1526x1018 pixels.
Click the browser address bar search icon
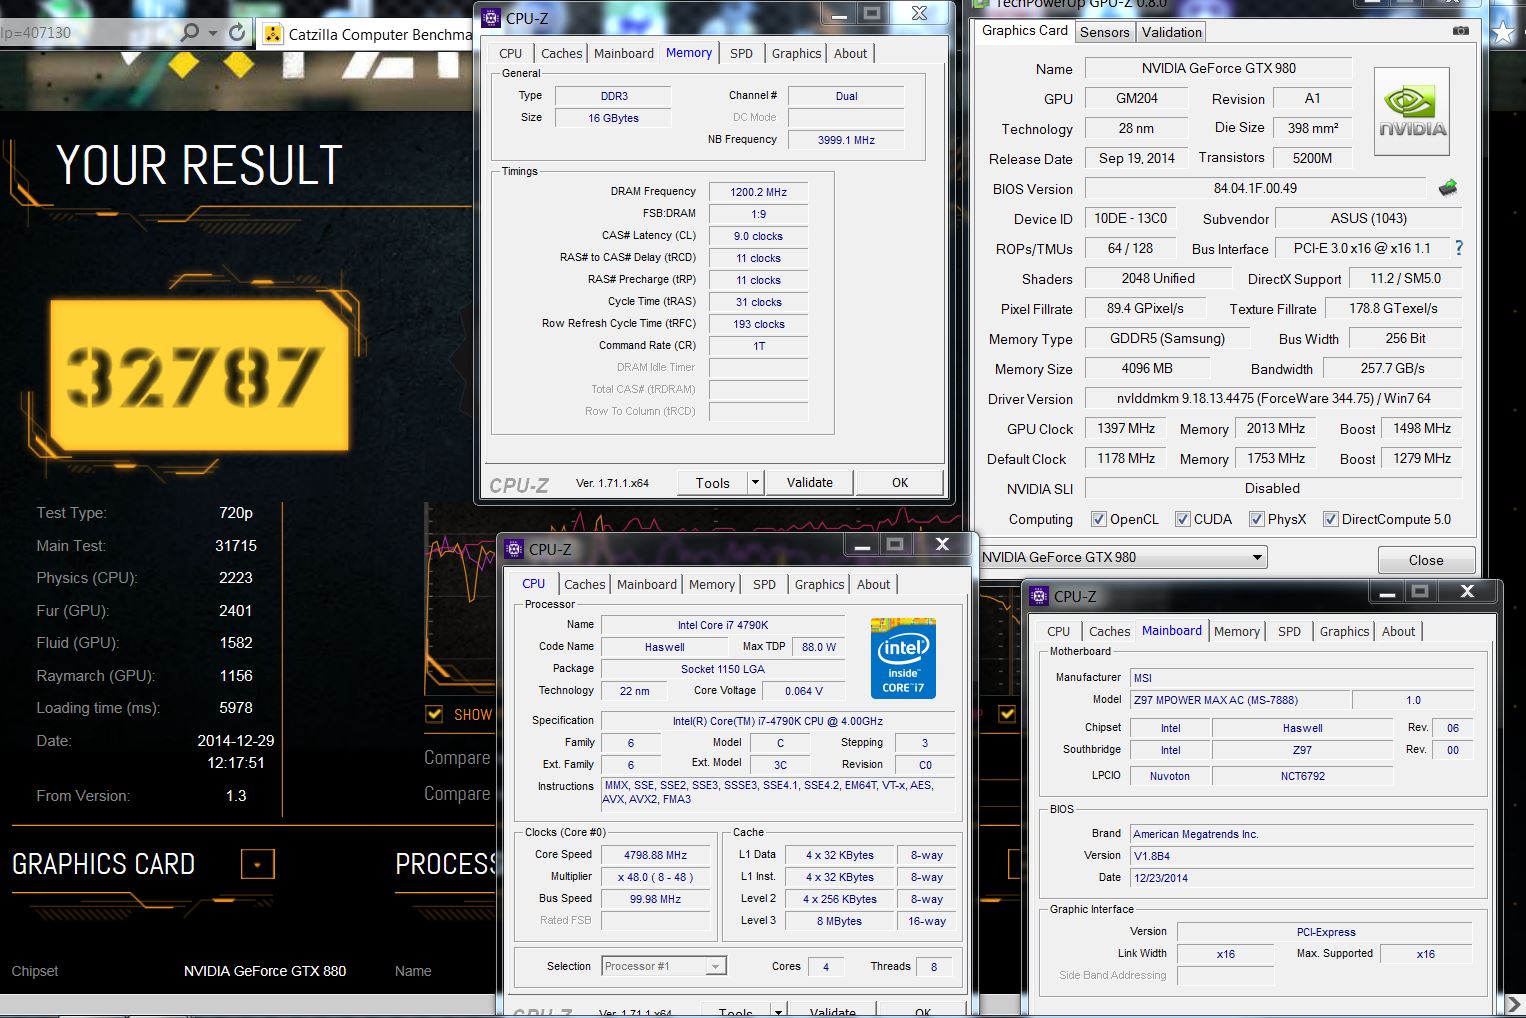click(189, 32)
